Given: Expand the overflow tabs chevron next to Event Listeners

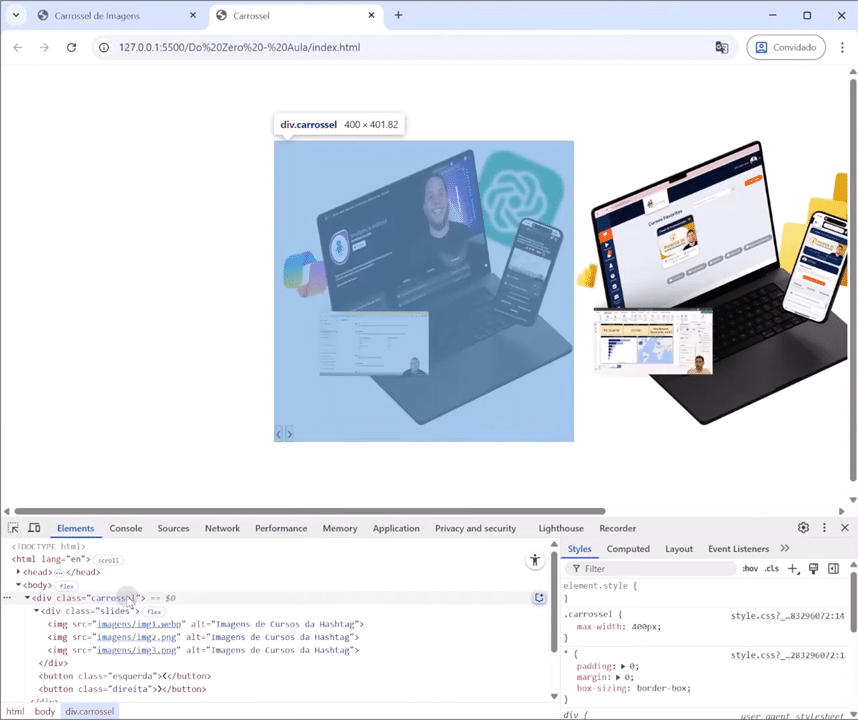Looking at the screenshot, I should [785, 548].
